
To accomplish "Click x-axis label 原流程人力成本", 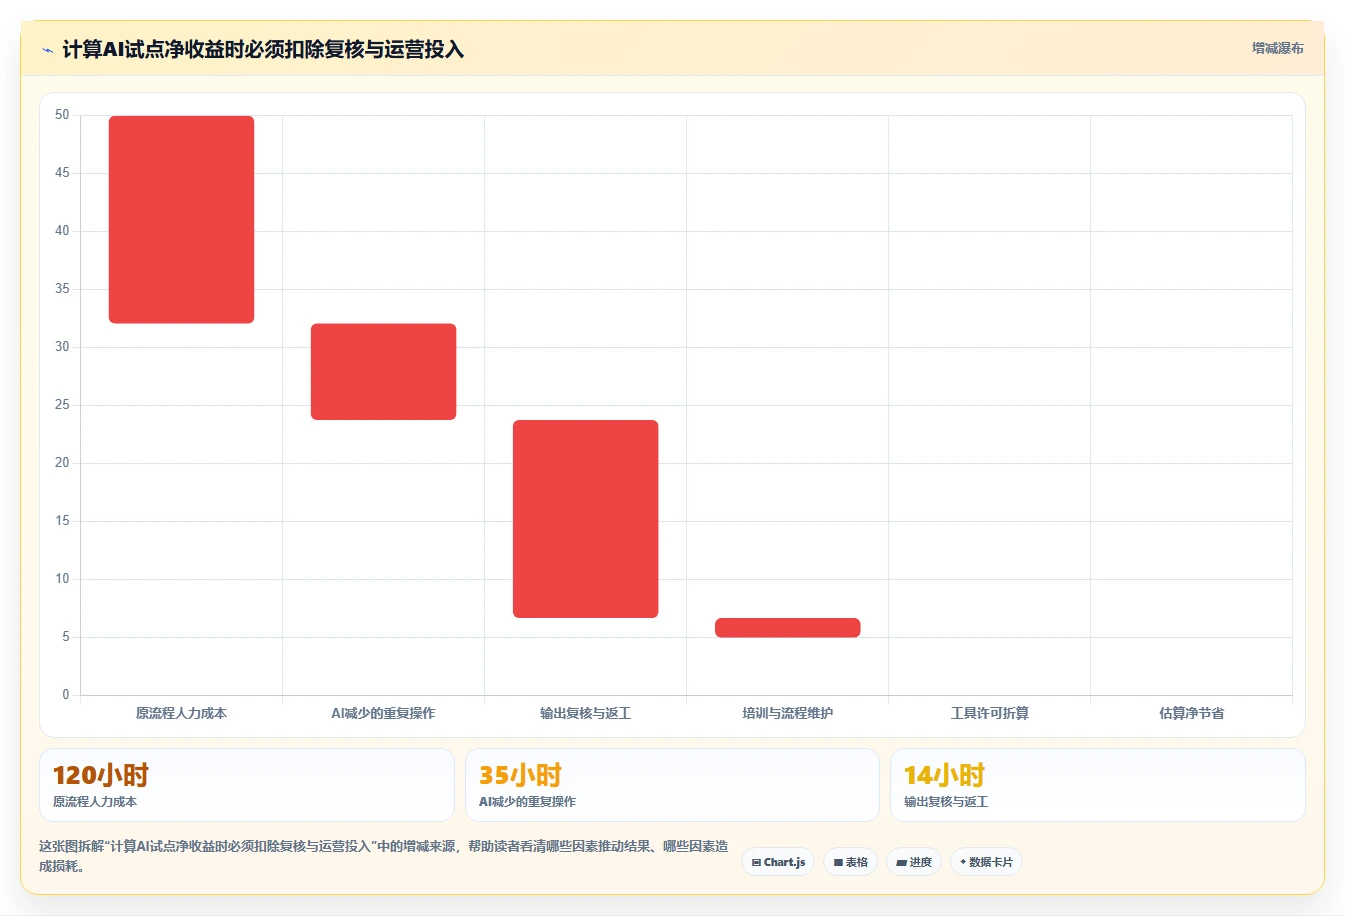I will tap(181, 713).
